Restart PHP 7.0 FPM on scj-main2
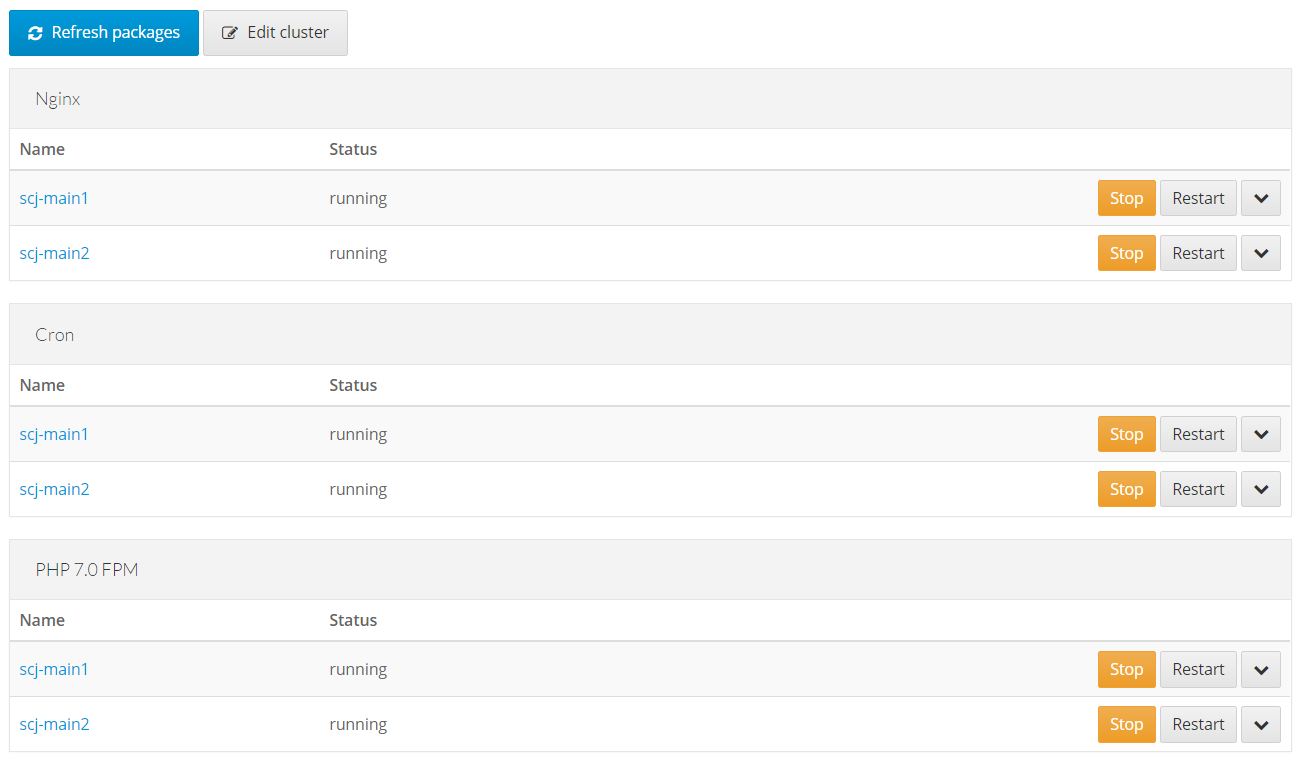Viewport: 1297px width, 763px height. point(1198,724)
